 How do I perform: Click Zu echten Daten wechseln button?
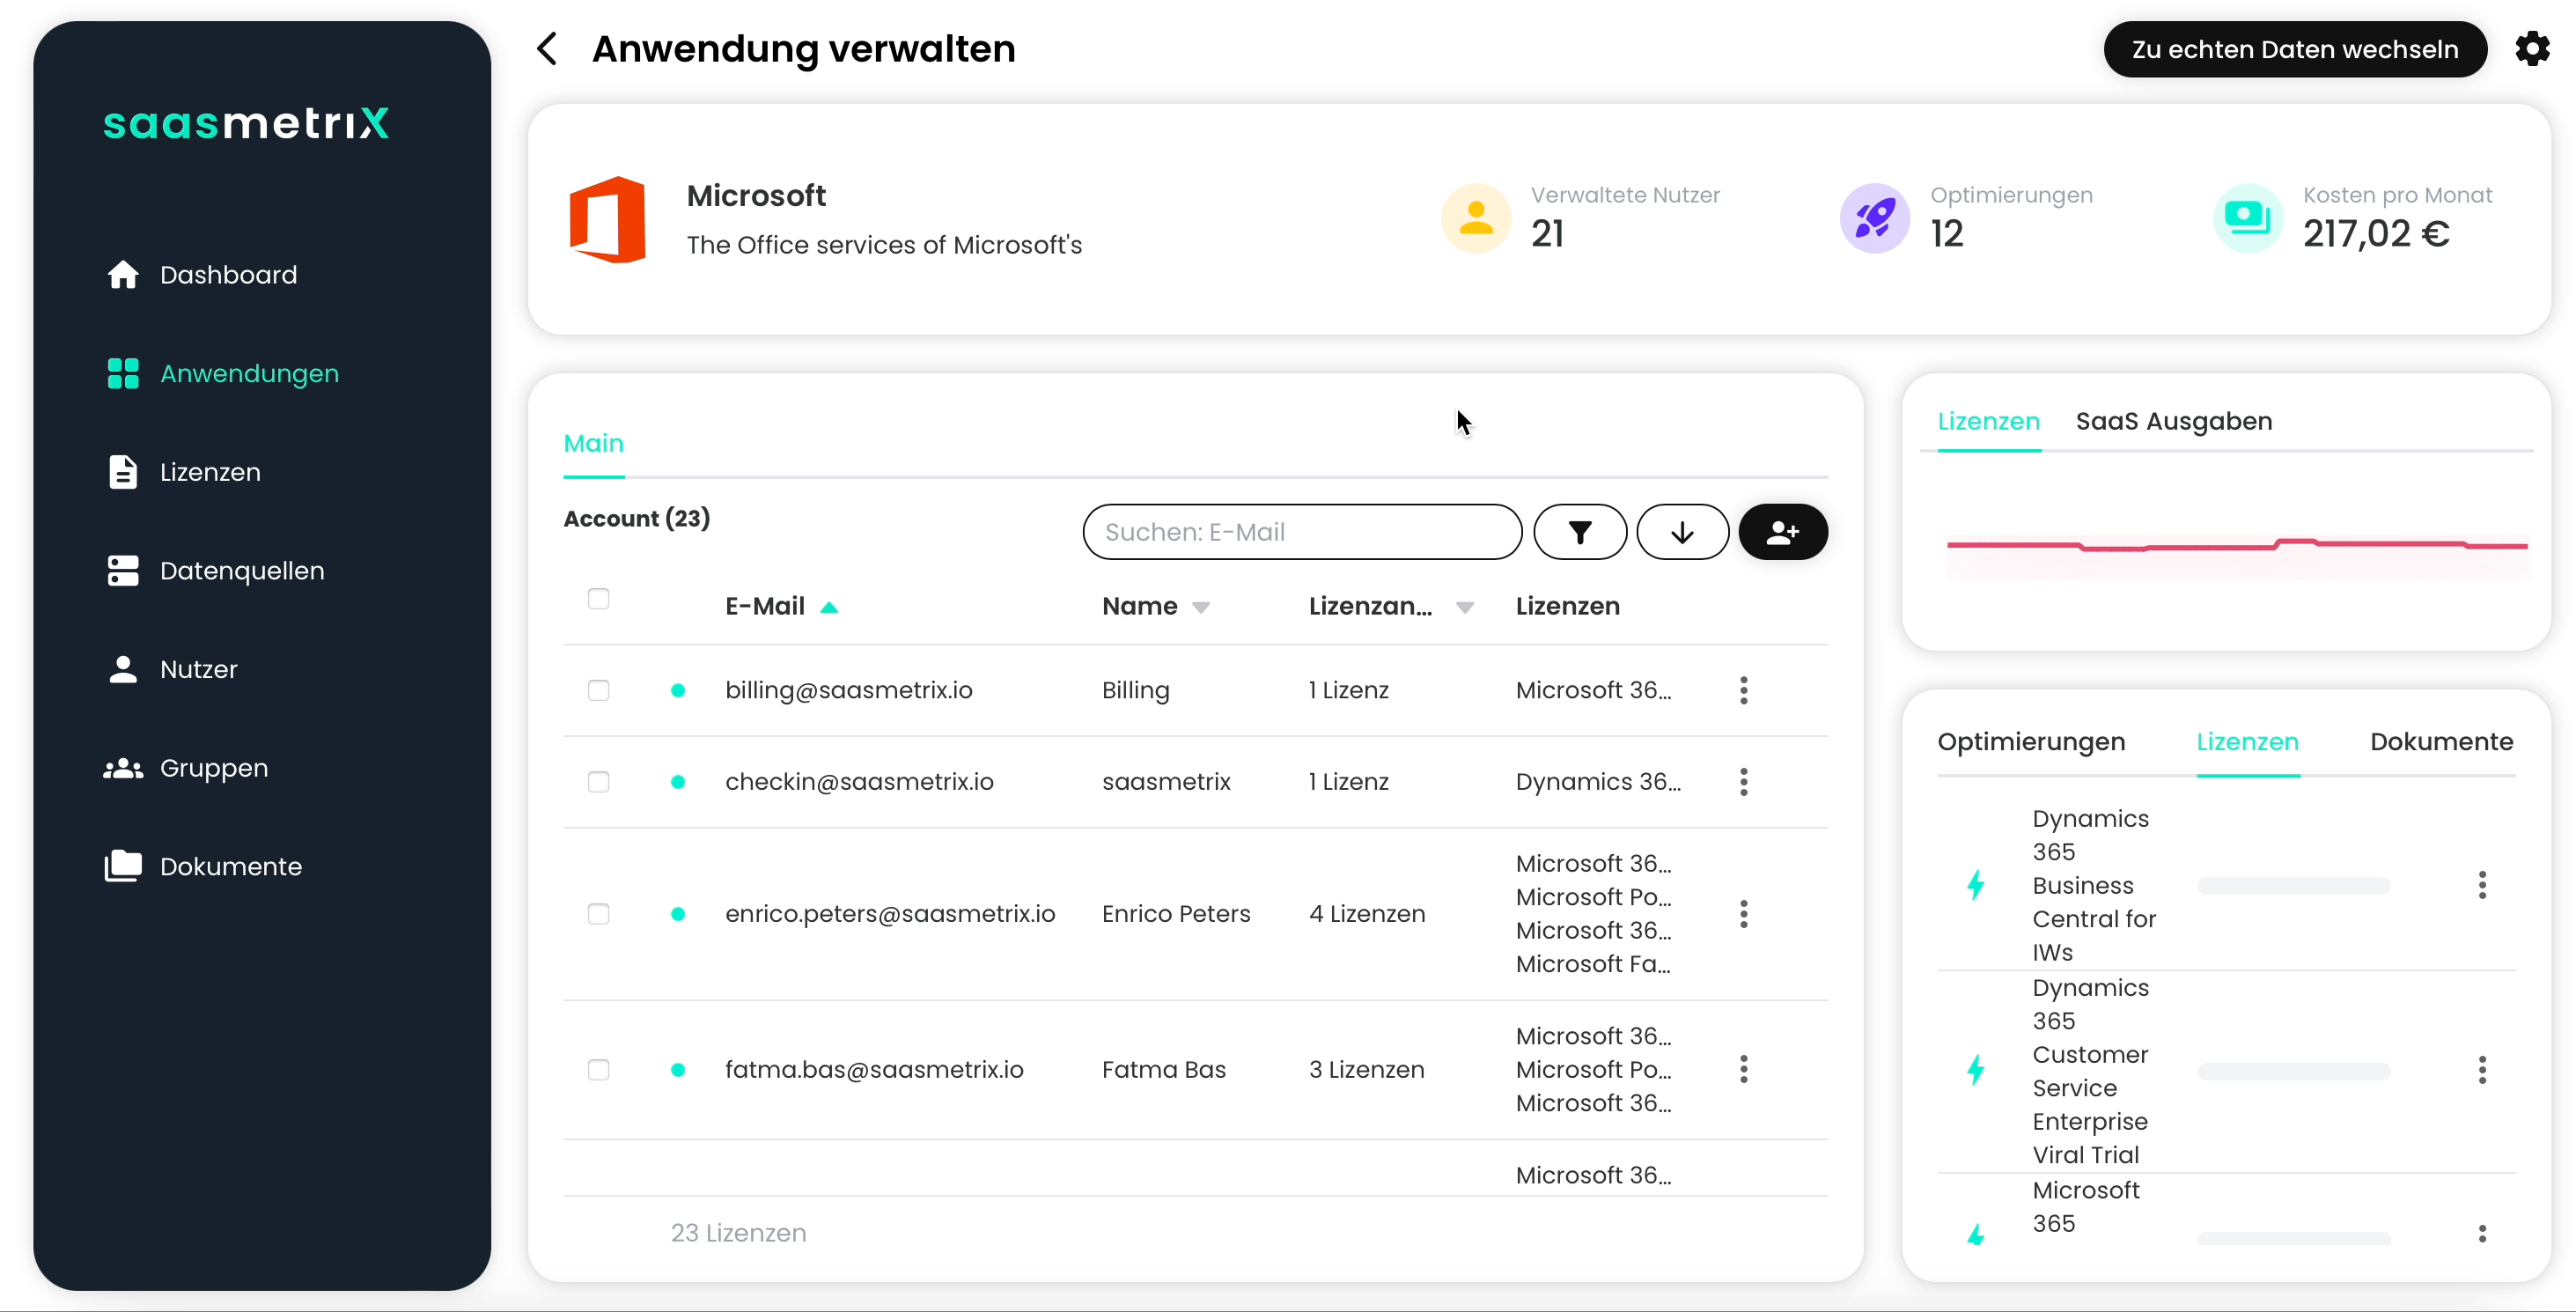(x=2294, y=49)
